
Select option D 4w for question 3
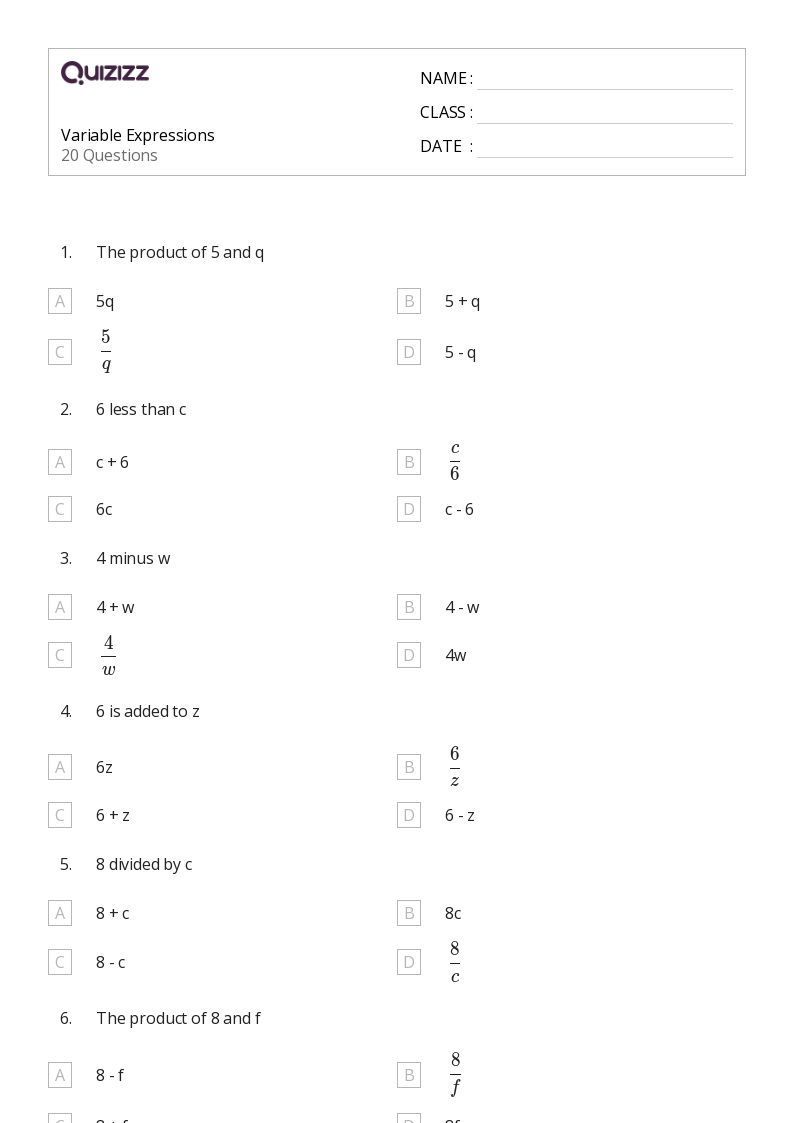(409, 655)
